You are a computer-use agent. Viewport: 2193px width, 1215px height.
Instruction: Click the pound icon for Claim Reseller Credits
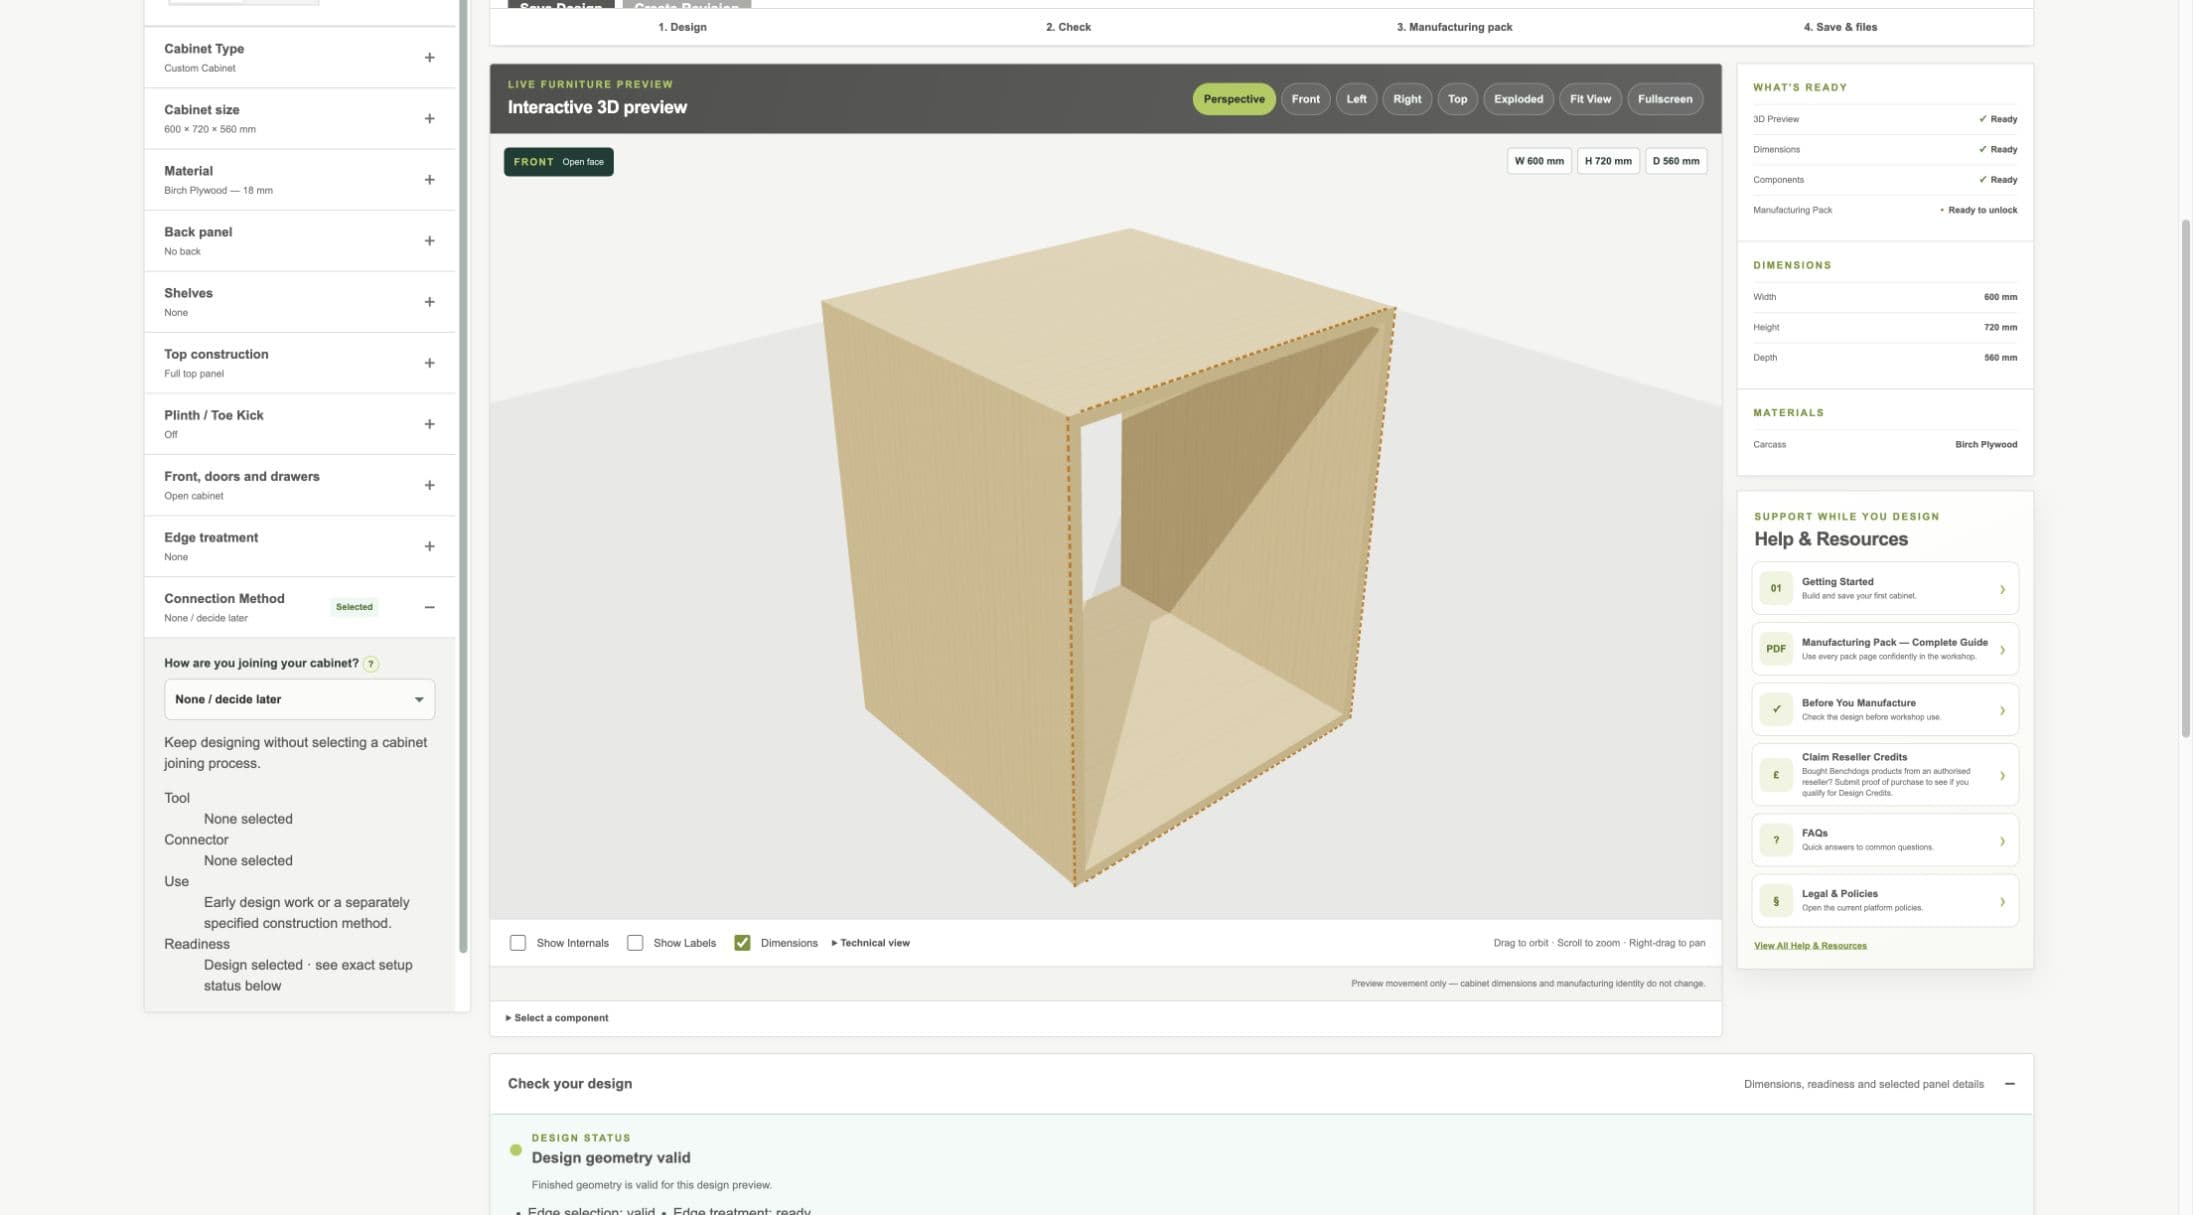tap(1776, 775)
